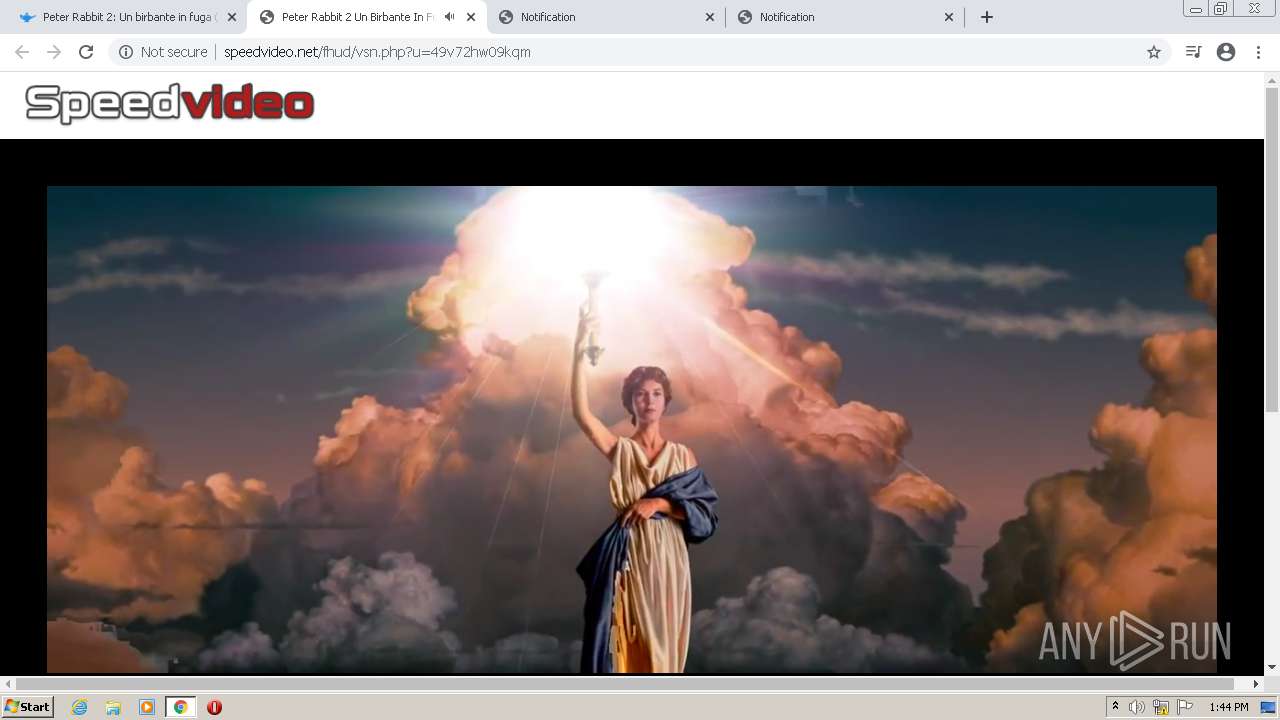Open Action Center flag icon
1280x720 pixels.
(x=1185, y=707)
